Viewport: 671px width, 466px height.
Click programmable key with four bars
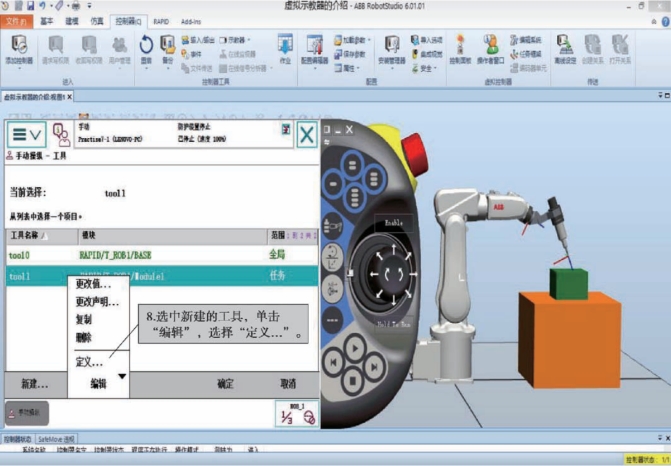(354, 197)
